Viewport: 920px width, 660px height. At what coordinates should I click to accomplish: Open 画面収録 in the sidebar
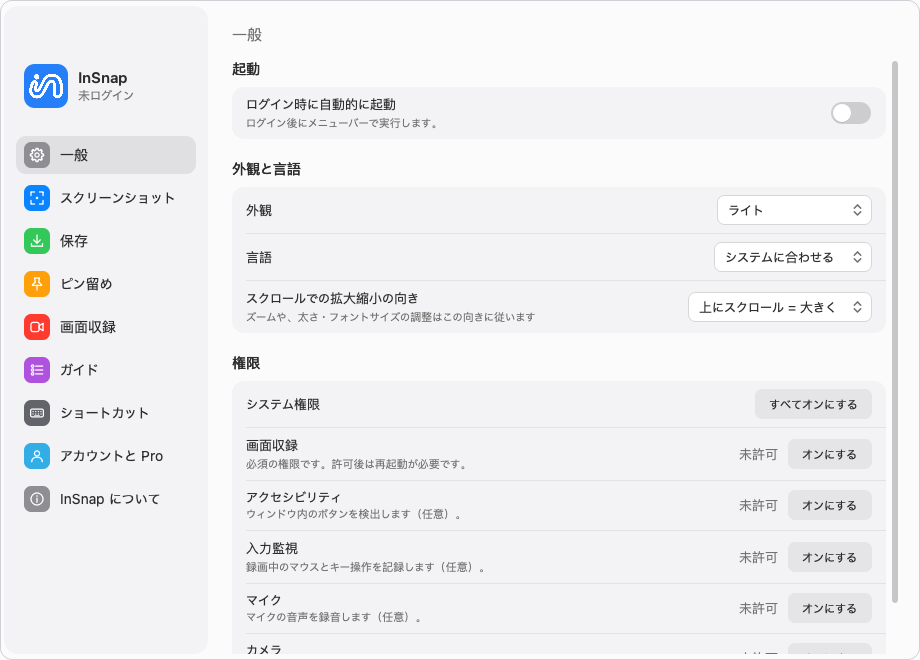click(106, 327)
